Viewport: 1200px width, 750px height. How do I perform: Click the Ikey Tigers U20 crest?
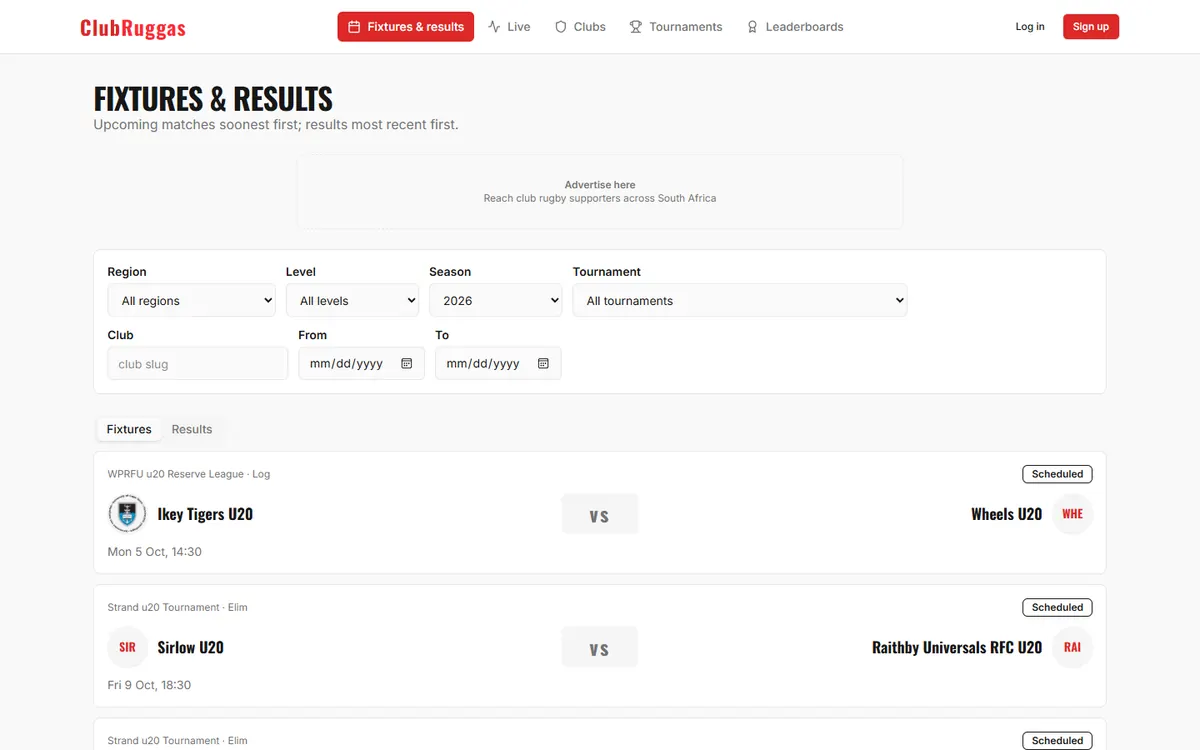127,514
